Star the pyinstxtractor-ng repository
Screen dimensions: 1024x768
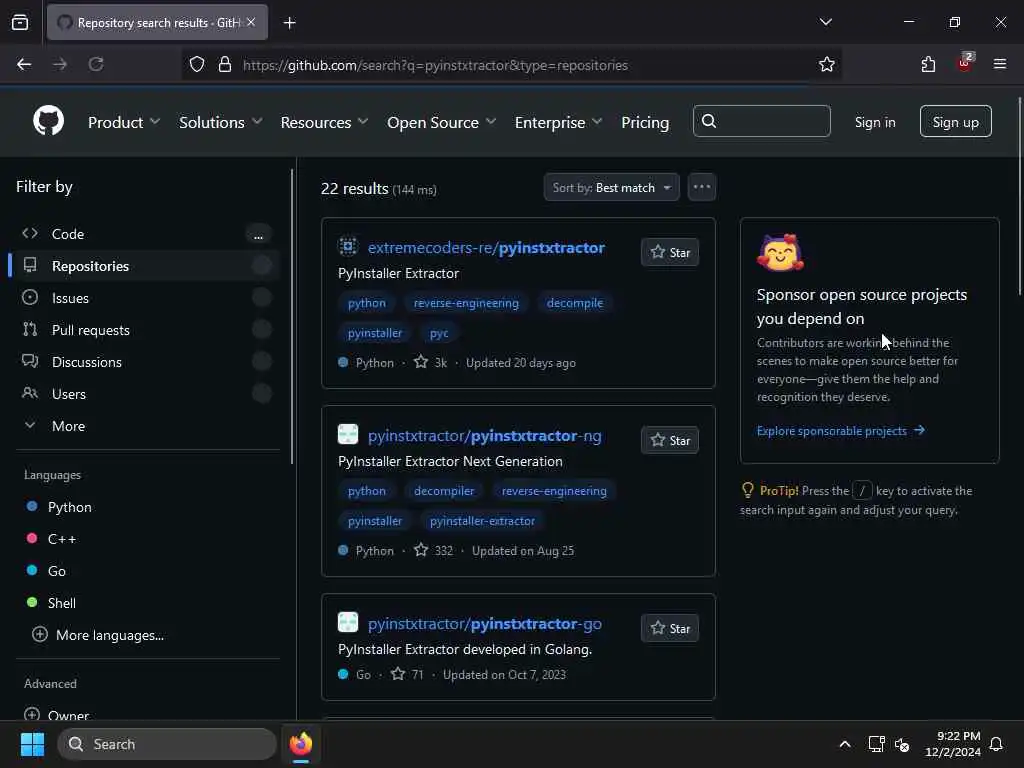pos(669,440)
